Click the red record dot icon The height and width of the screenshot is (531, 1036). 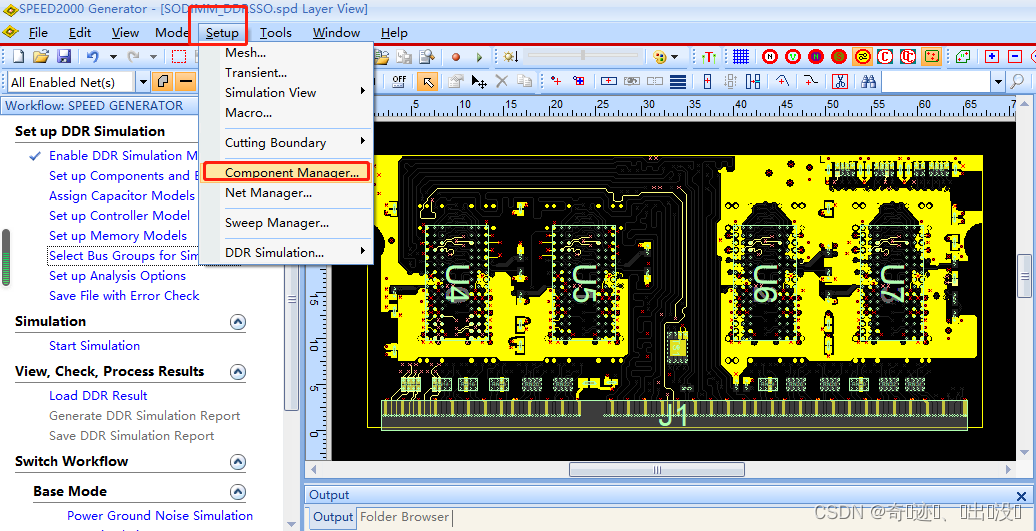click(x=455, y=57)
